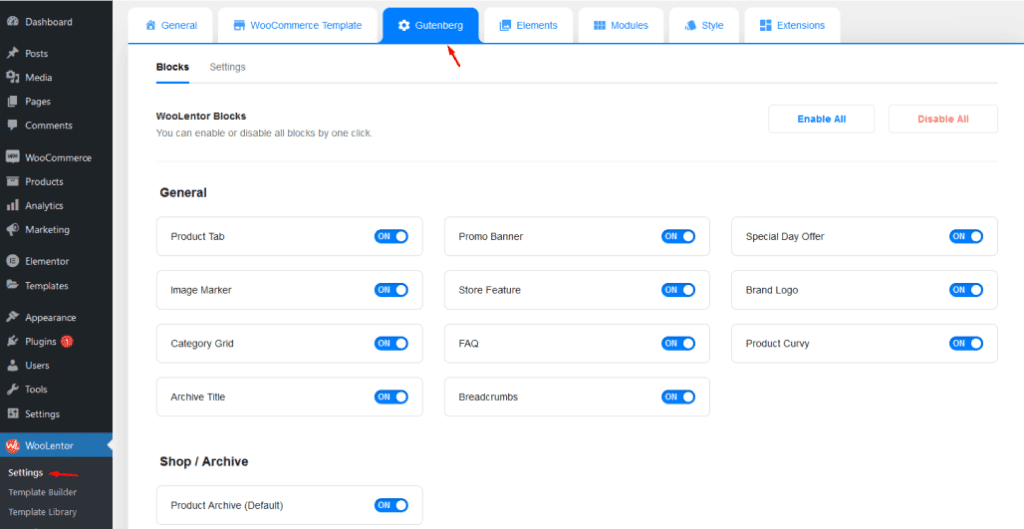
Task: Click the Plugins icon in sidebar
Action: (x=12, y=341)
